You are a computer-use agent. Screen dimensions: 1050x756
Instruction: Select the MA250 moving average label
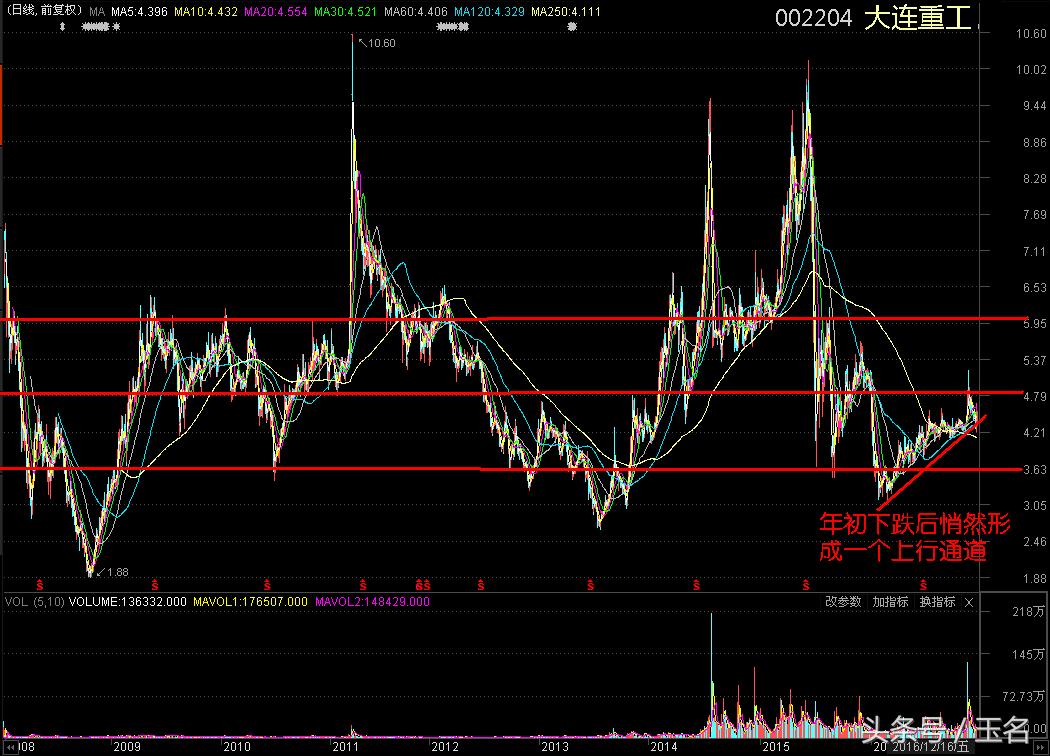tap(565, 13)
